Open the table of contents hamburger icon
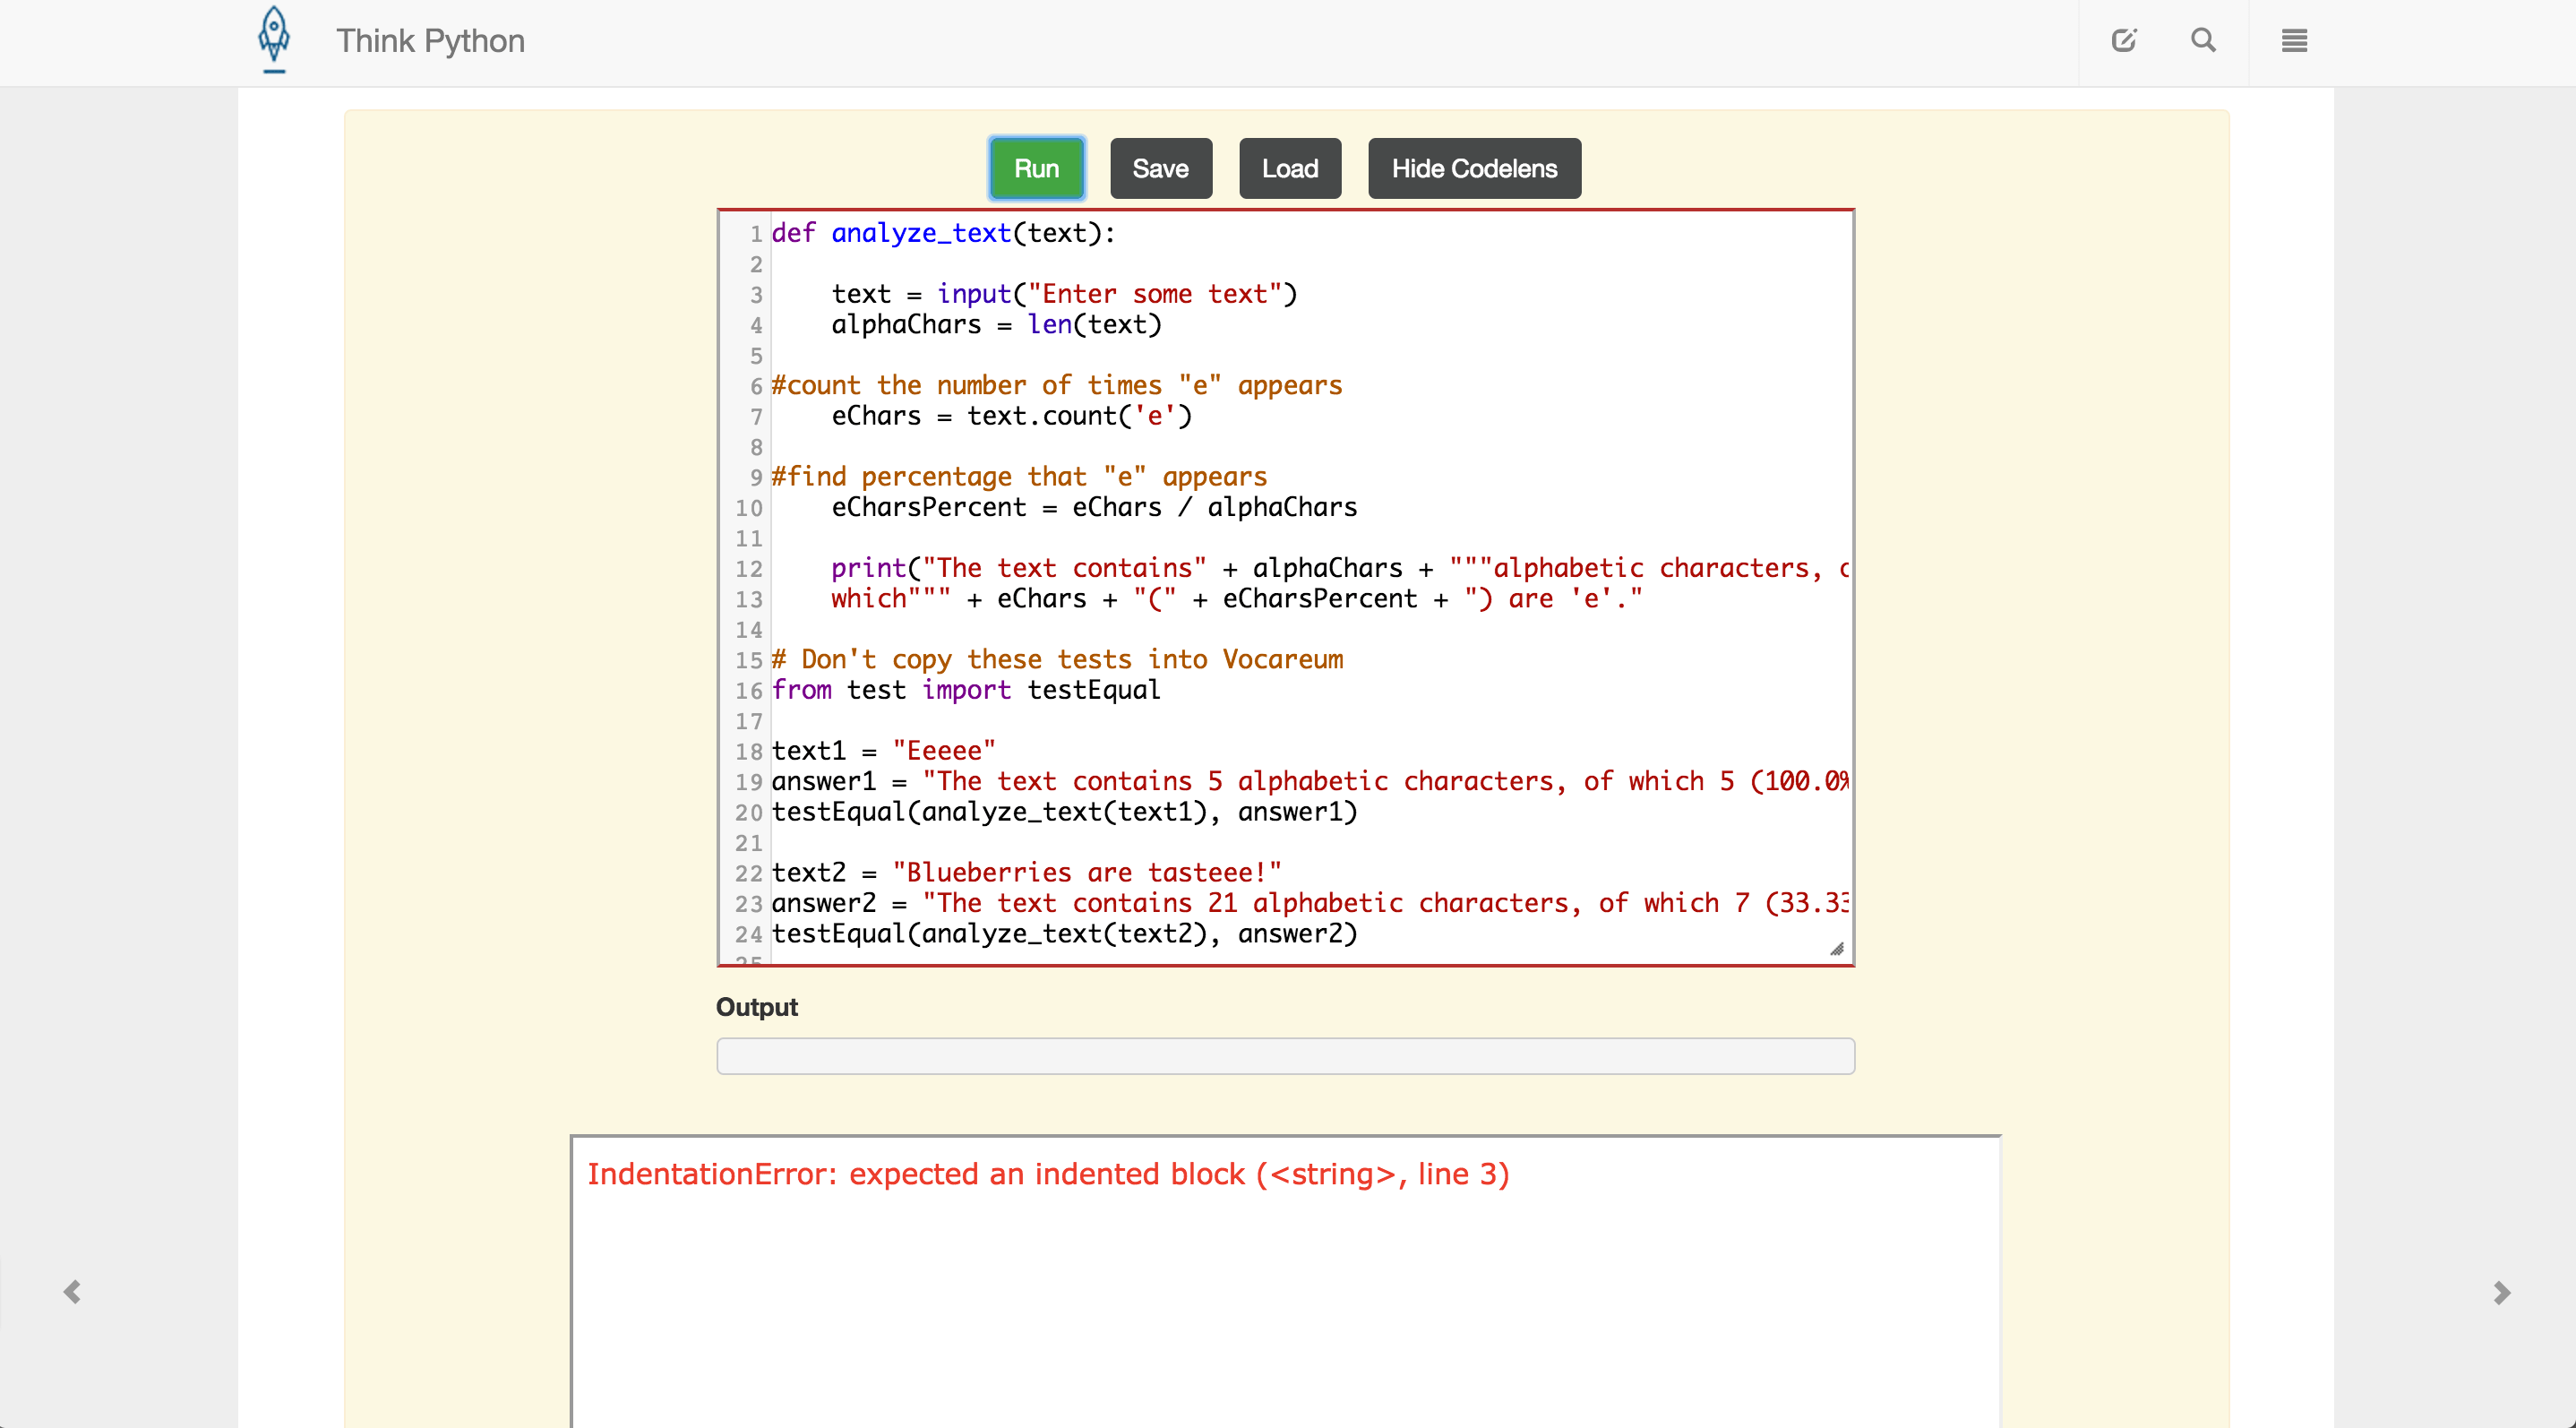Viewport: 2576px width, 1428px height. click(2293, 41)
